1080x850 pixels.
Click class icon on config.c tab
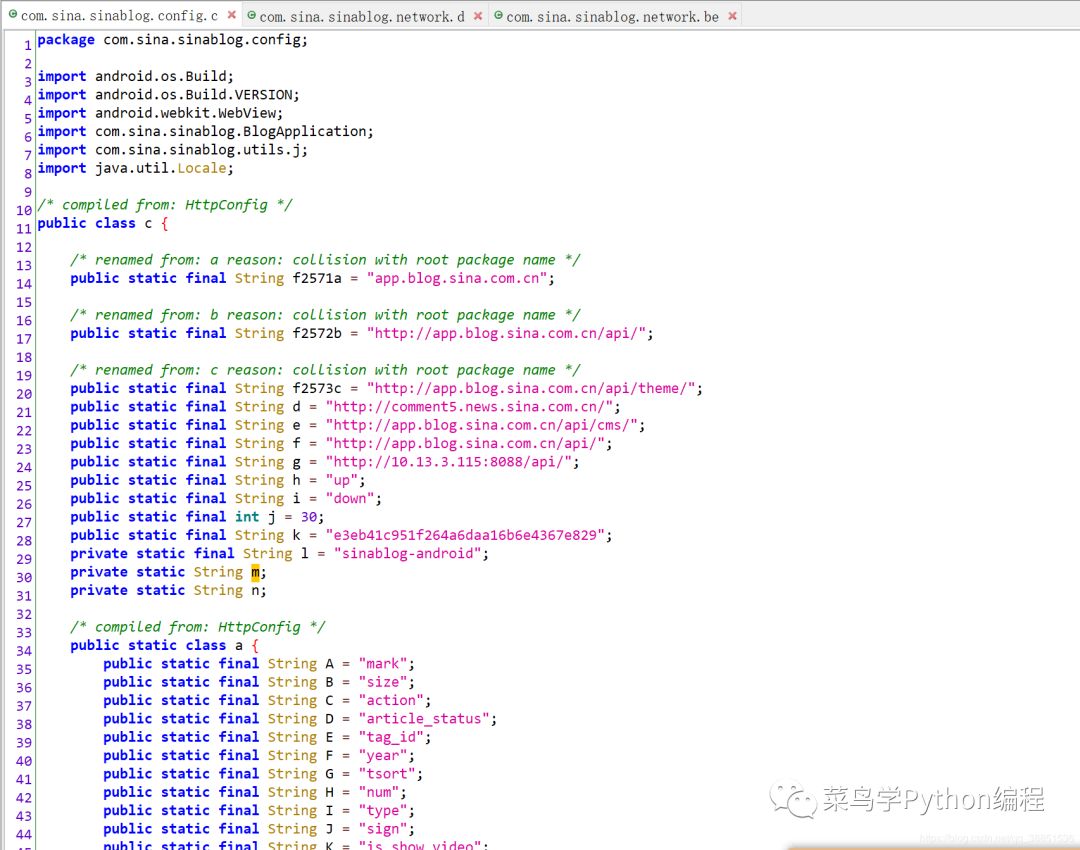12,14
